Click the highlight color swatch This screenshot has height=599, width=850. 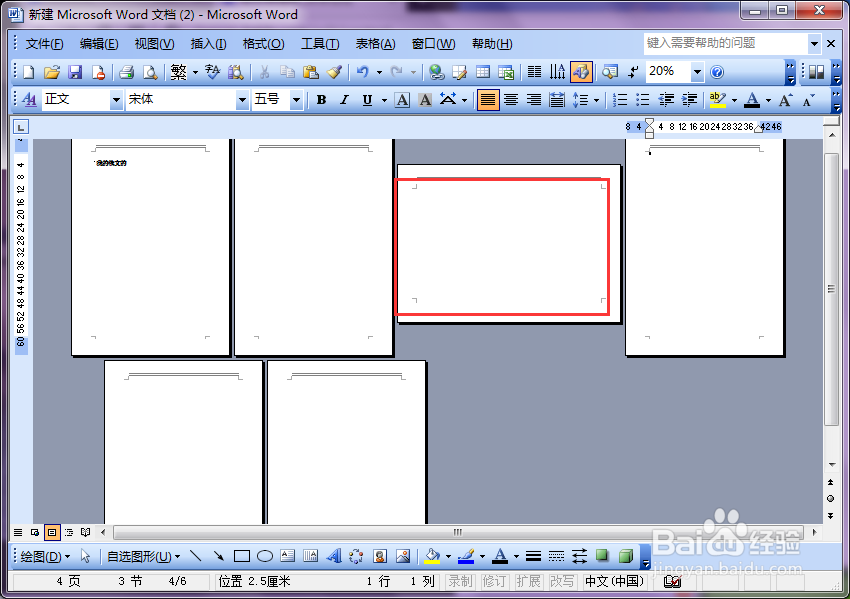point(717,100)
